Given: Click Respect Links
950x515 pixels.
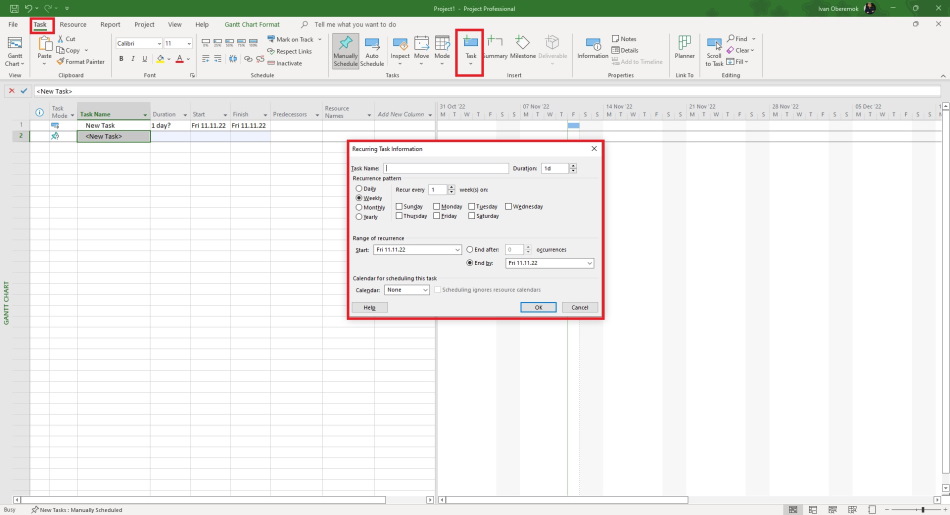Looking at the screenshot, I should [x=290, y=52].
